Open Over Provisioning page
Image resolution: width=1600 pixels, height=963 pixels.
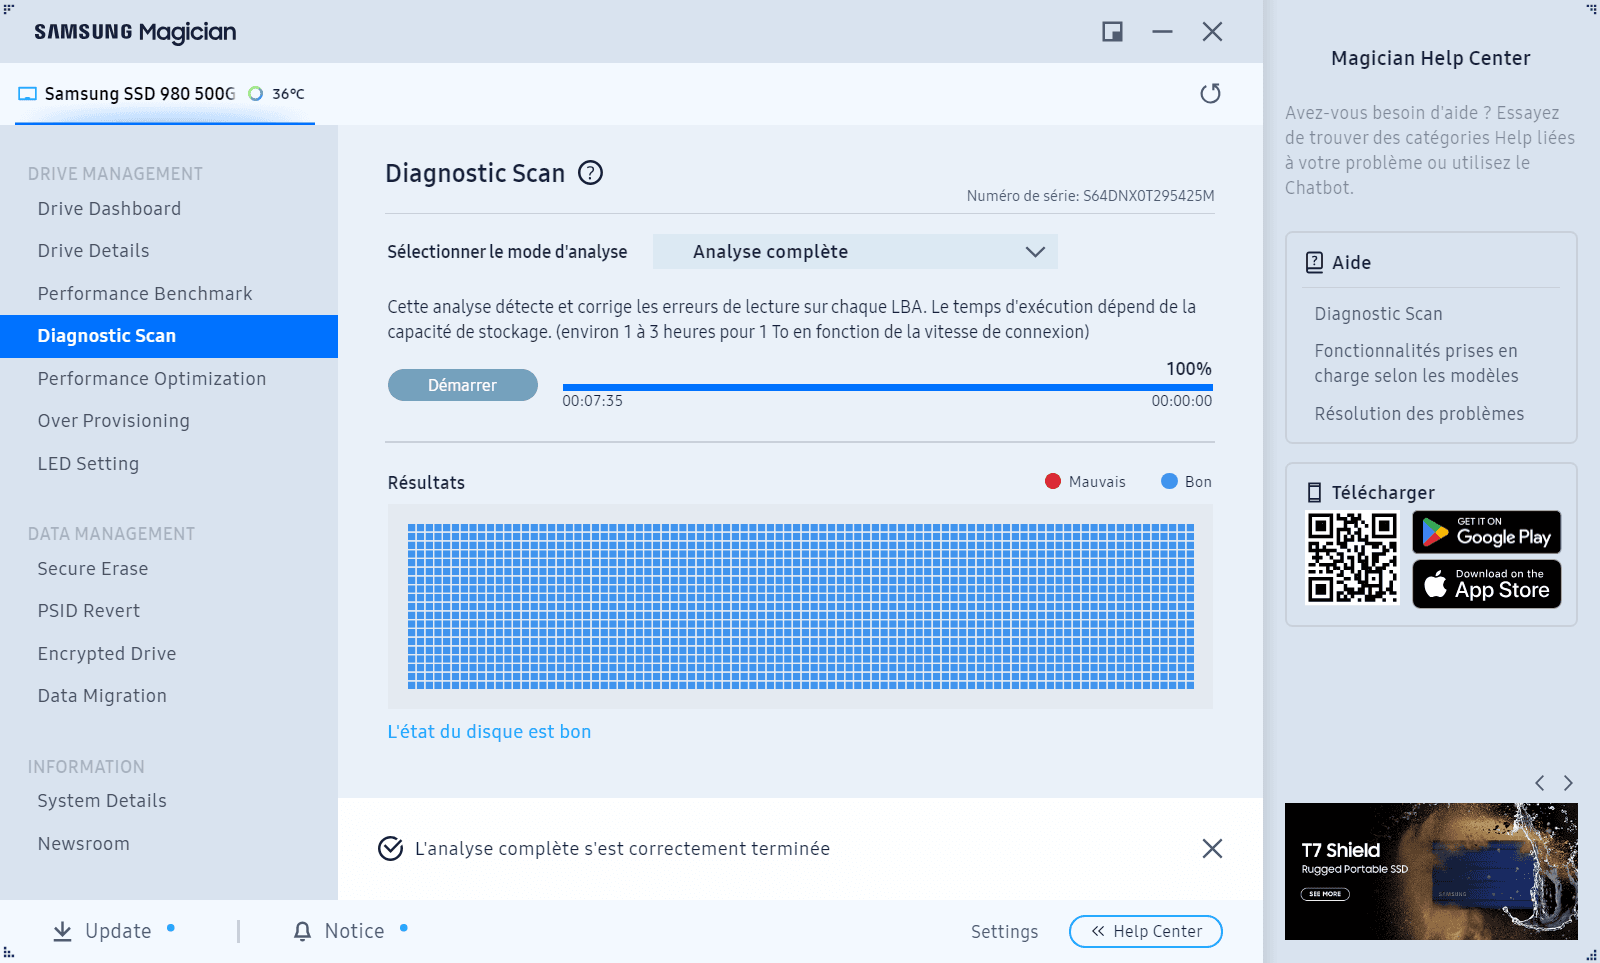[x=113, y=421]
